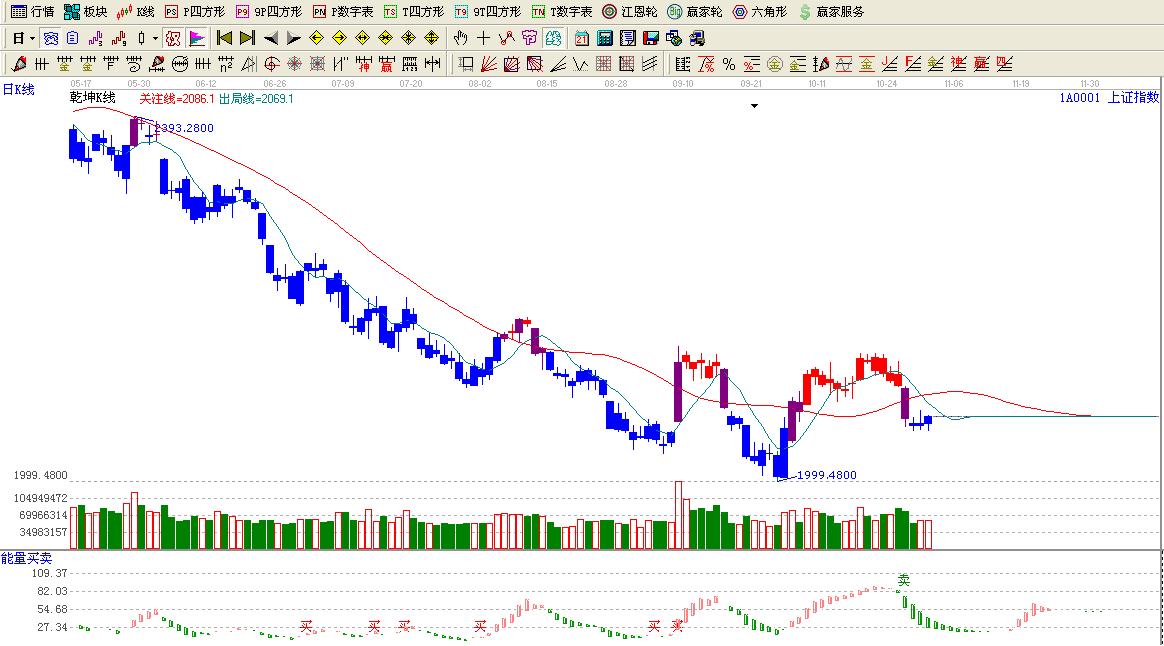Open the calculator icon
The height and width of the screenshot is (646, 1164).
604,38
